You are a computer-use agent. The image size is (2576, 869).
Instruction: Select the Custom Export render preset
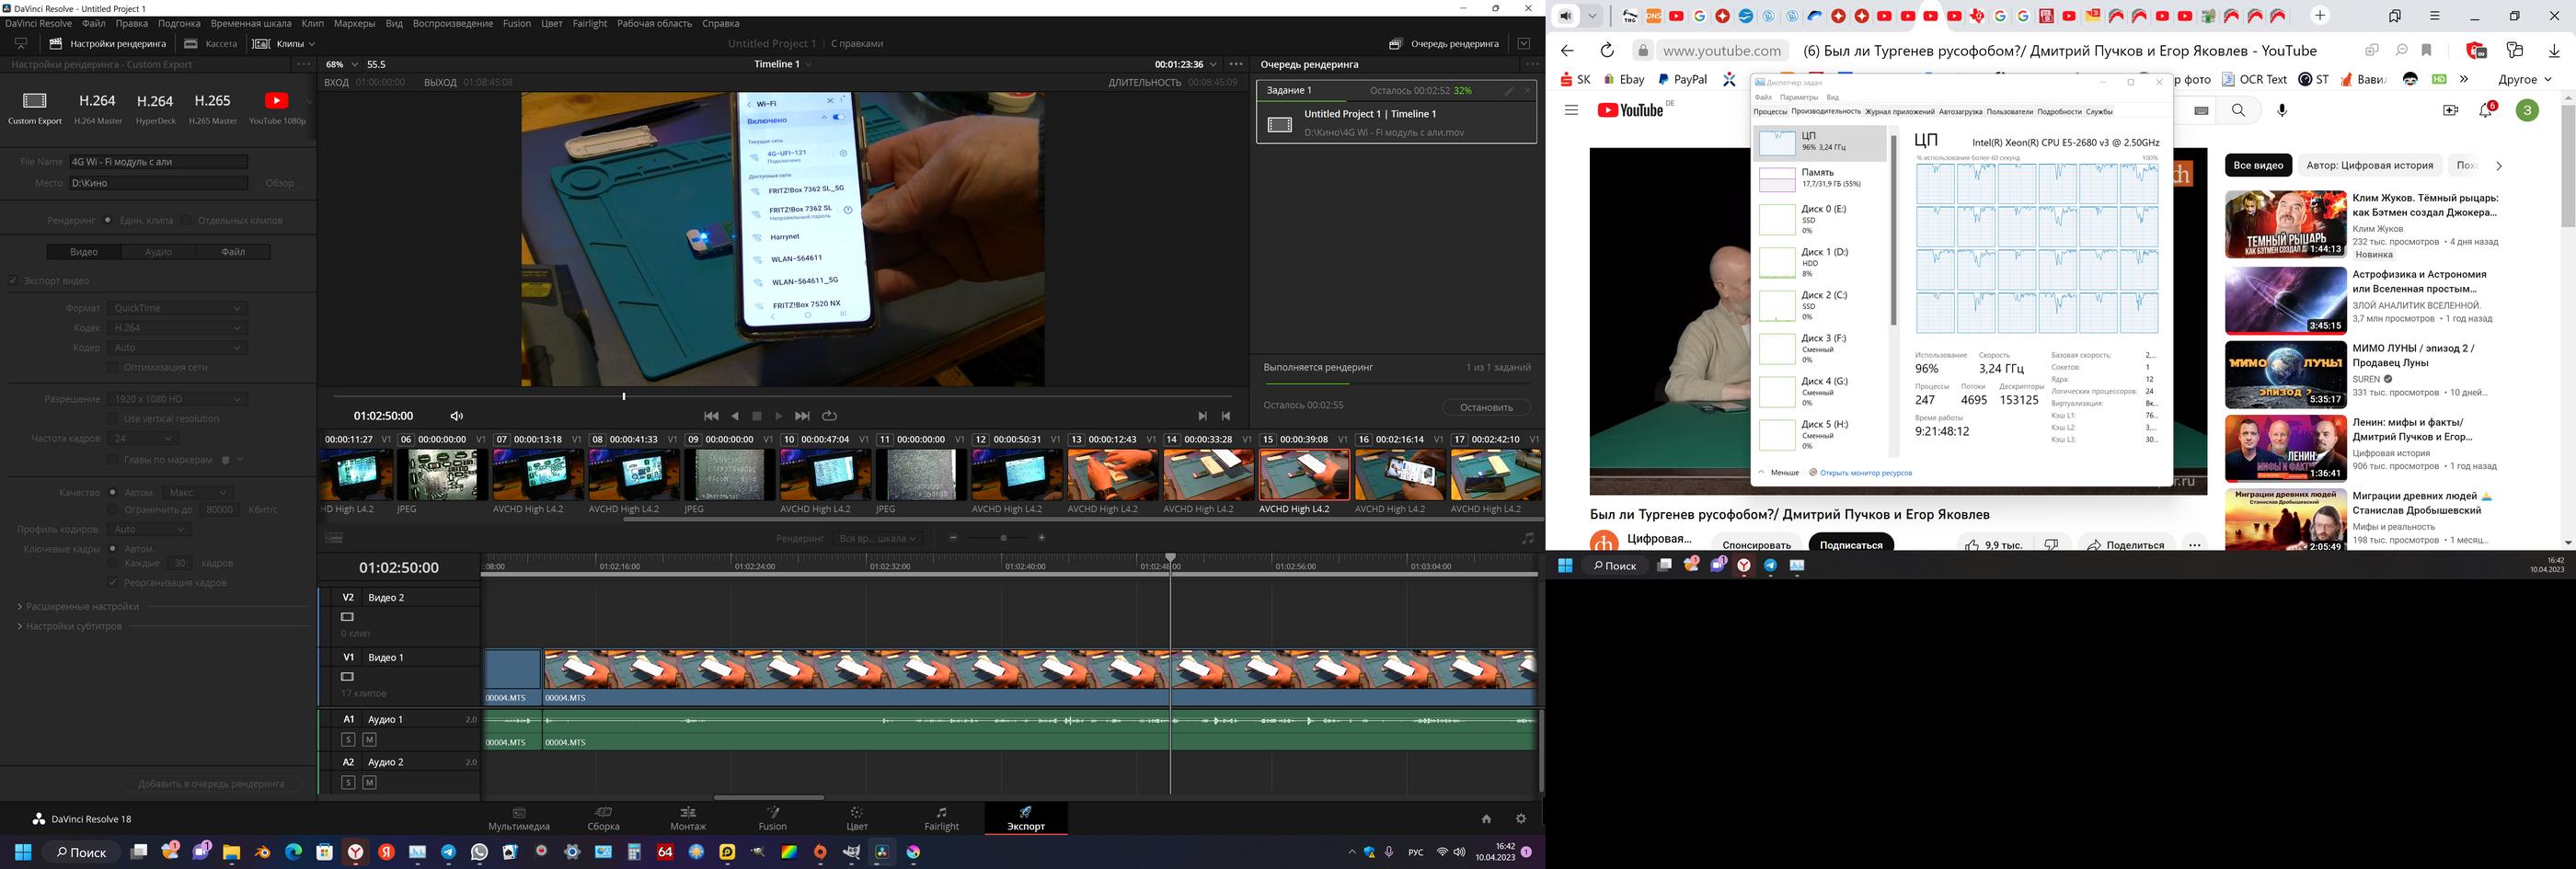(35, 108)
